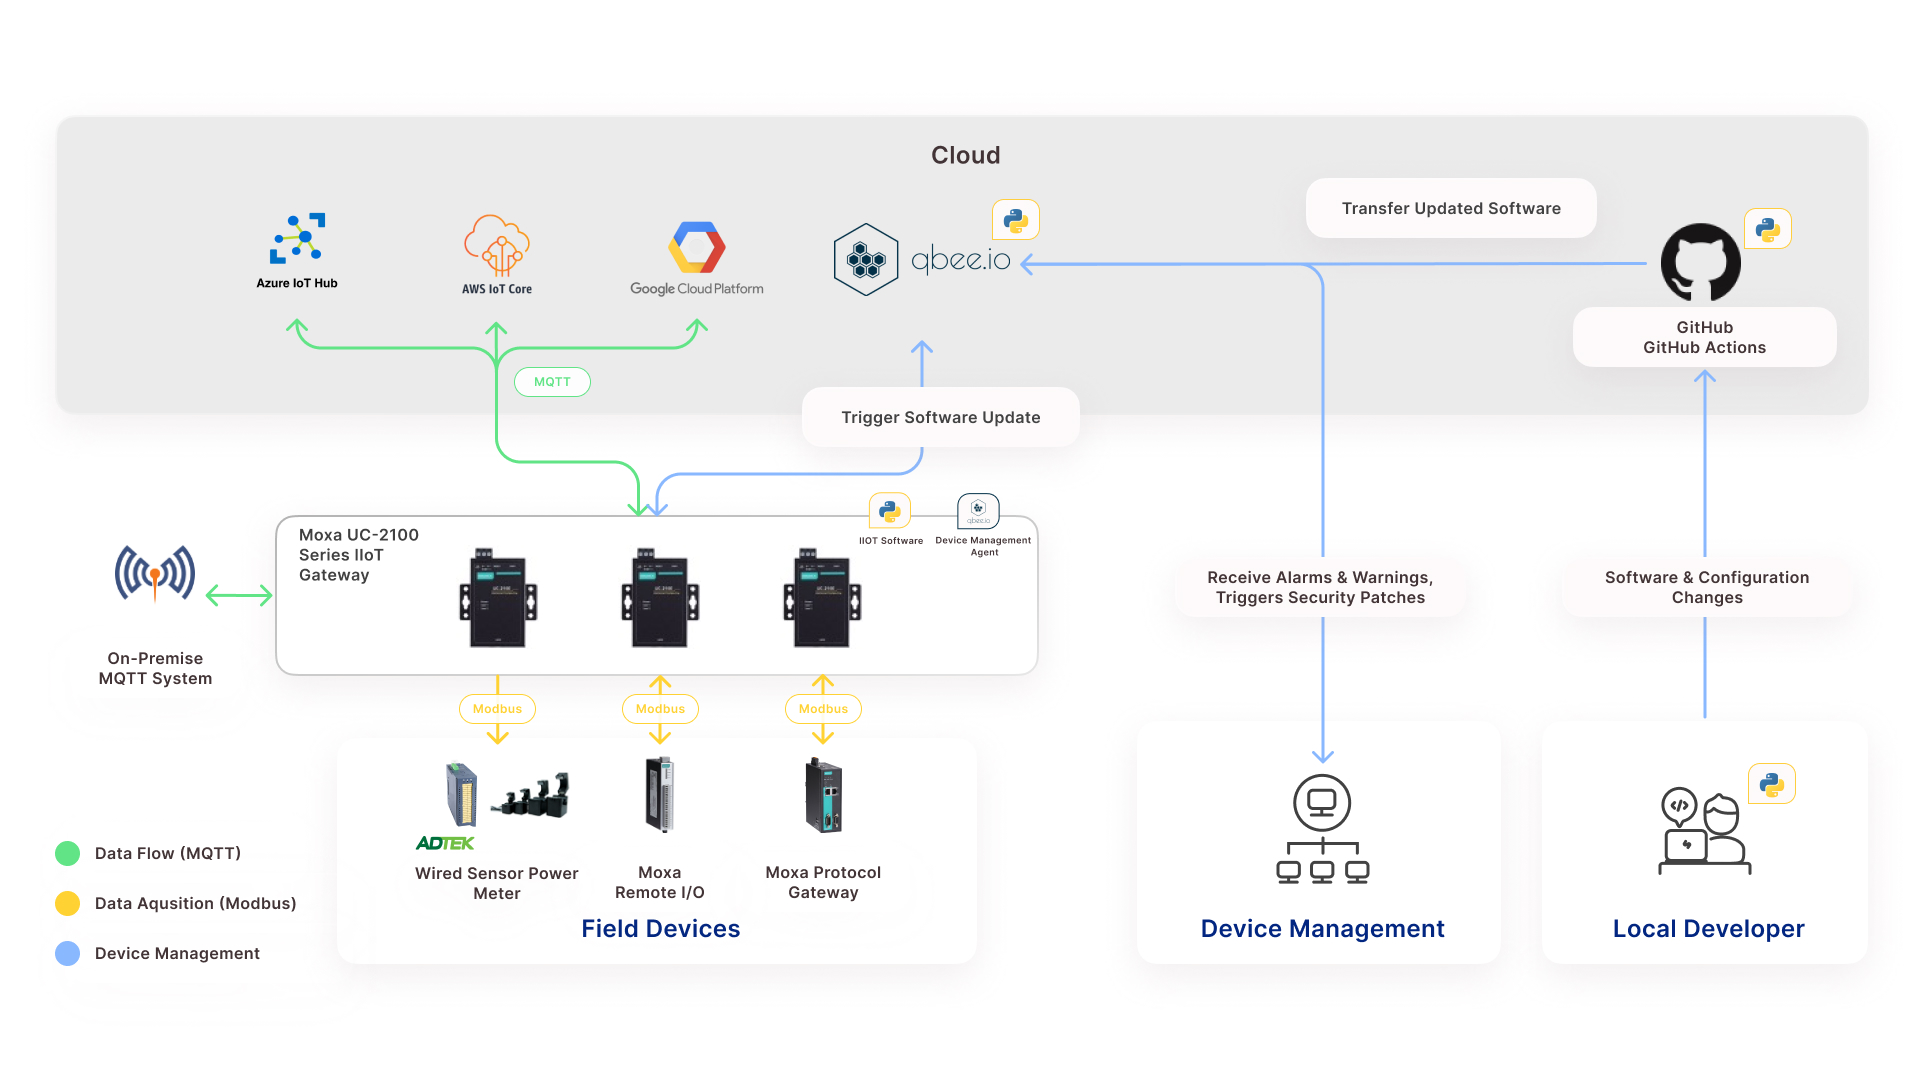Select the On-Premise MQTT antenna icon
Image resolution: width=1920 pixels, height=1080 pixels.
coord(155,573)
